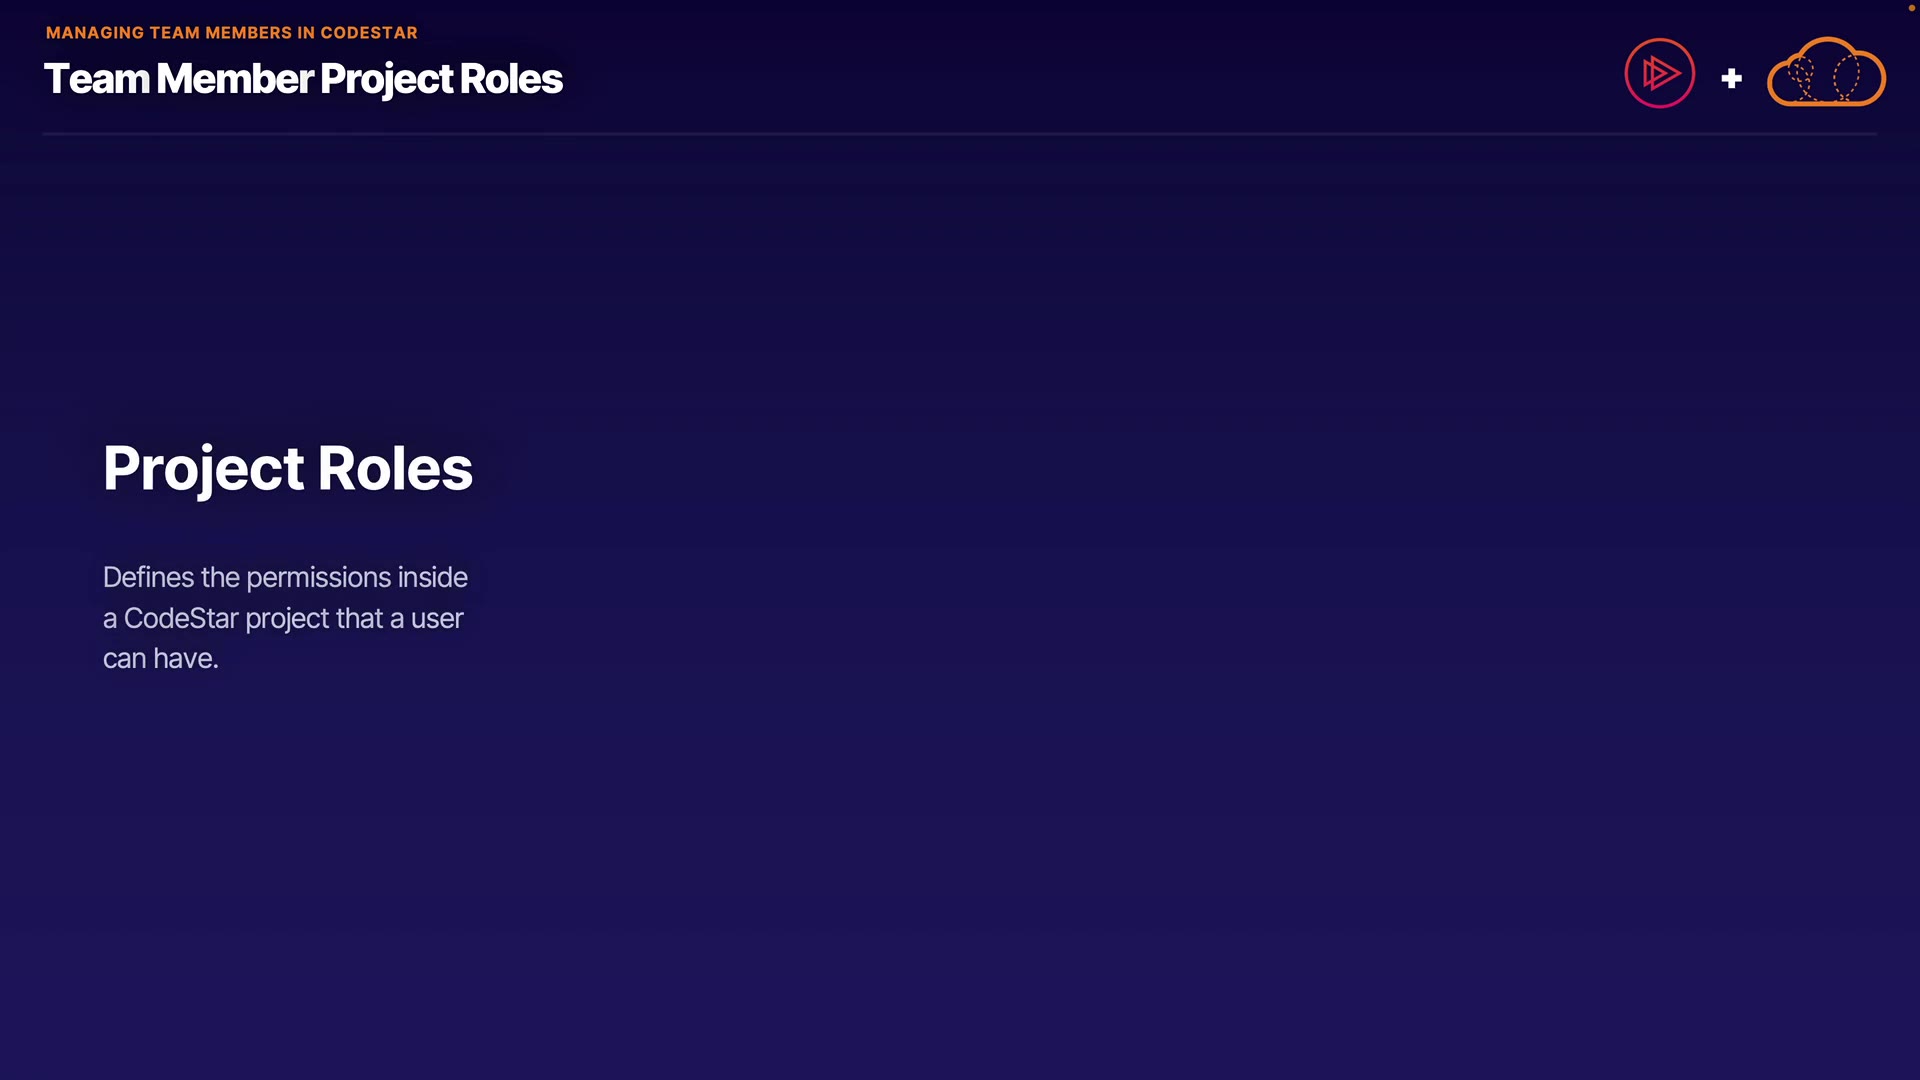The width and height of the screenshot is (1920, 1080).
Task: Click the red Pluralsight play logo
Action: (x=1659, y=73)
